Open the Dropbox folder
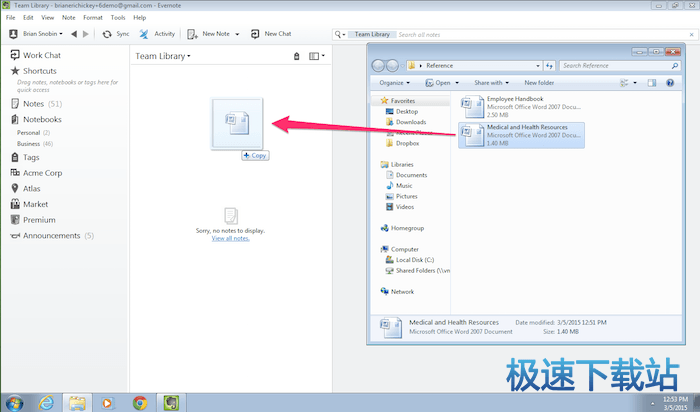Image resolution: width=700 pixels, height=412 pixels. pyautogui.click(x=402, y=143)
